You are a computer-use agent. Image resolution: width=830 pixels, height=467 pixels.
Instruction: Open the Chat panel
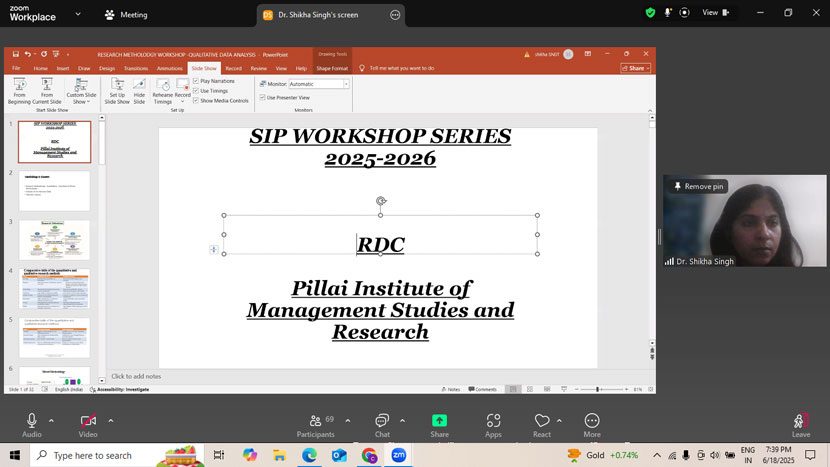point(381,421)
